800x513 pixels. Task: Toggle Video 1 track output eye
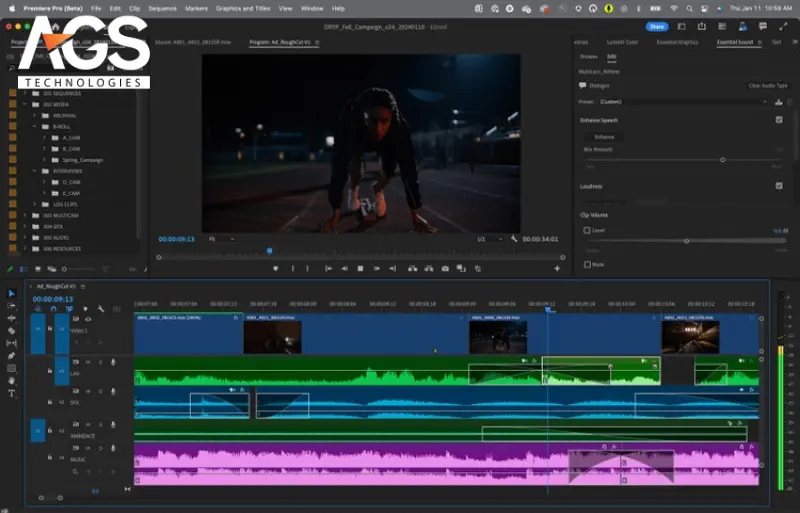pos(88,319)
